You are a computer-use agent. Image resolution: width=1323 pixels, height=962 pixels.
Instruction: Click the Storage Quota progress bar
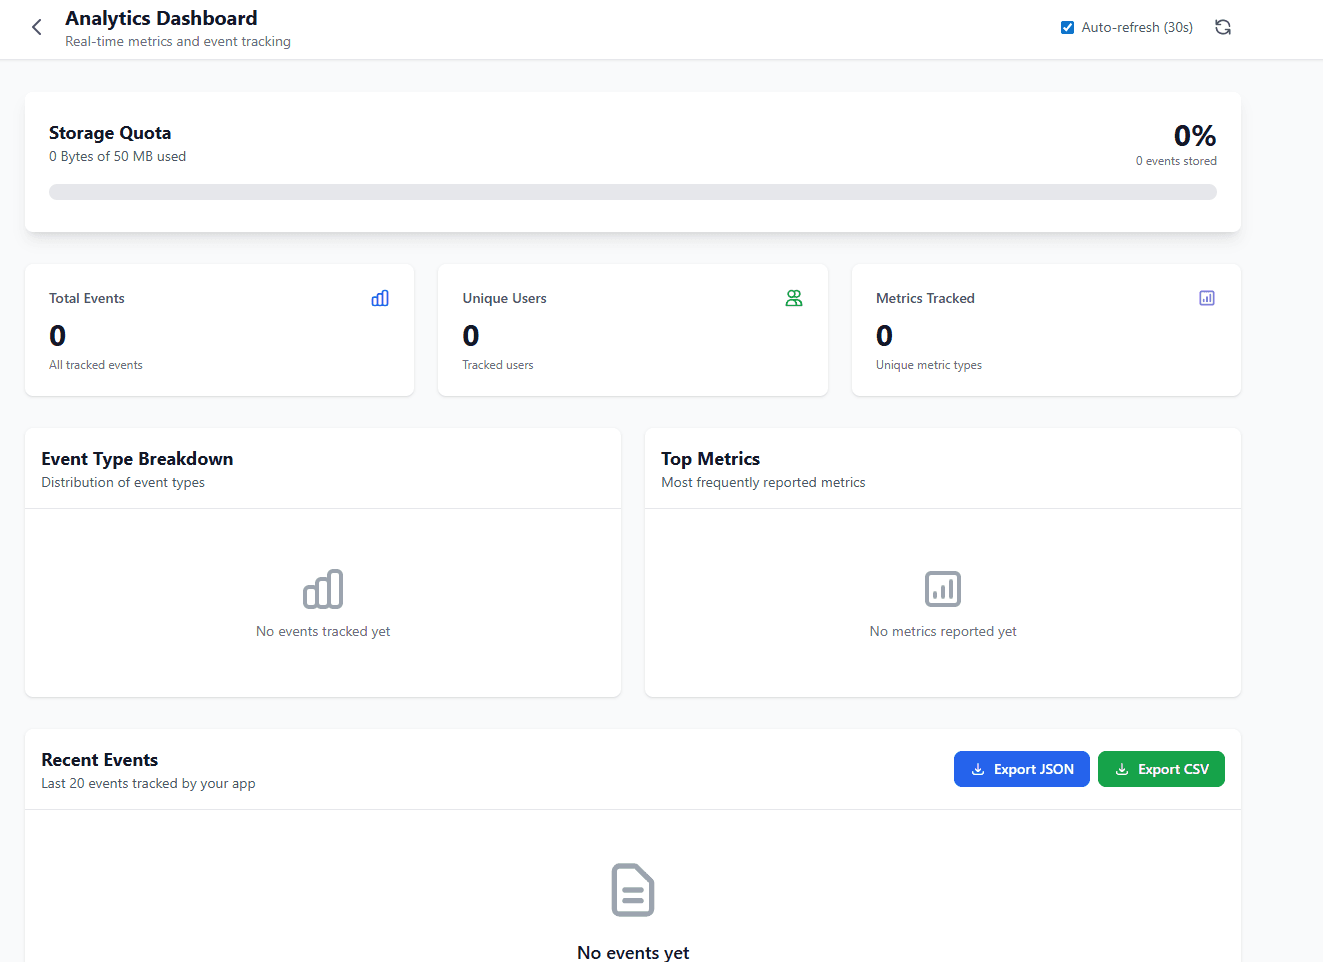pos(632,191)
